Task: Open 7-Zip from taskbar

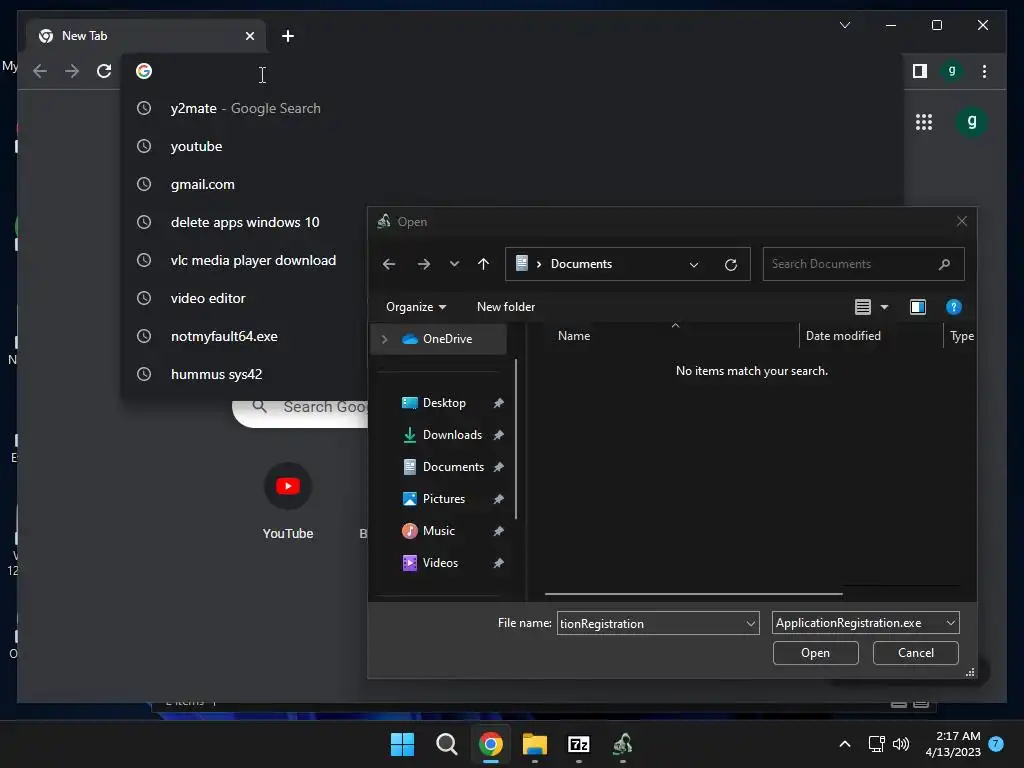Action: click(579, 744)
